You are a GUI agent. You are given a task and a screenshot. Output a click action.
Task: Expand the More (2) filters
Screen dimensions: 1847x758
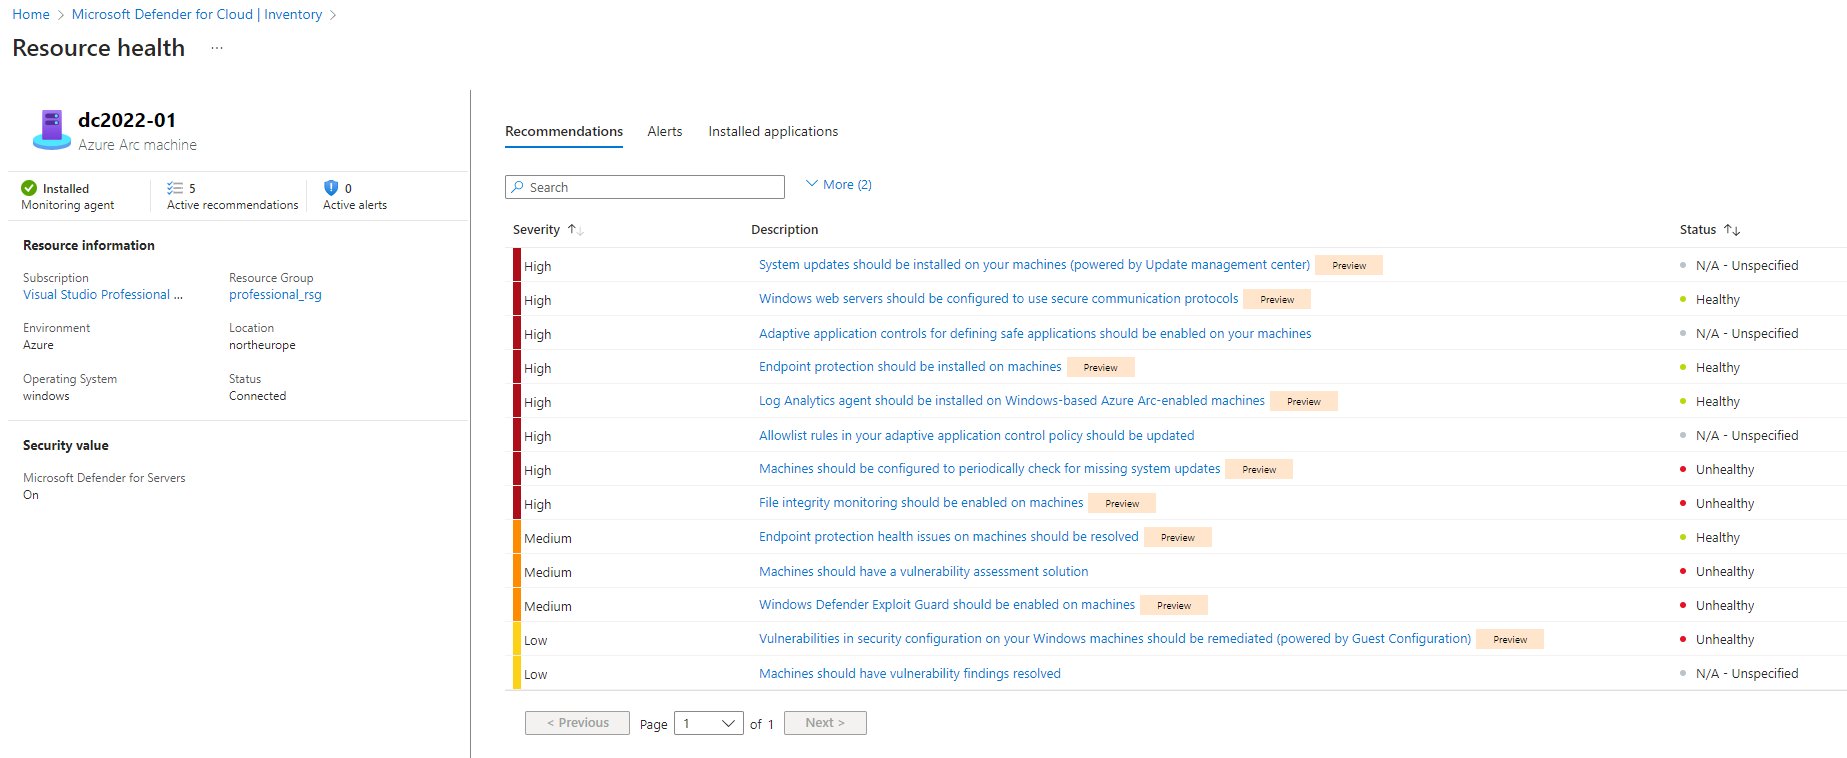pyautogui.click(x=839, y=185)
